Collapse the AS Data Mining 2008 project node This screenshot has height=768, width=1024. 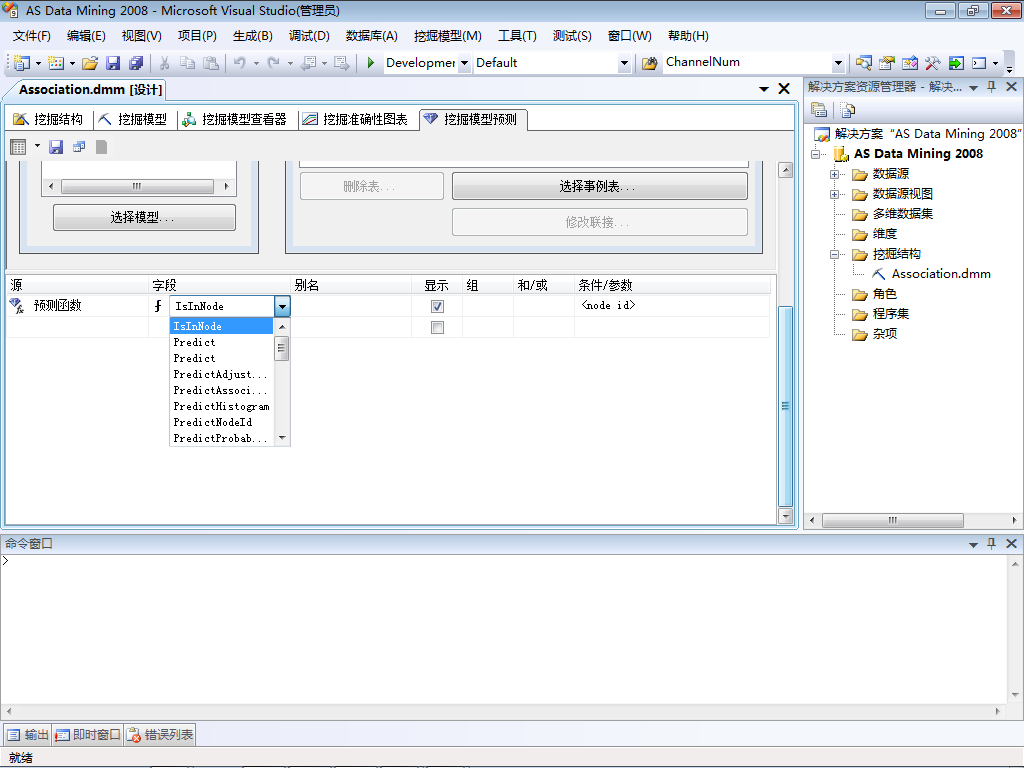coord(815,154)
